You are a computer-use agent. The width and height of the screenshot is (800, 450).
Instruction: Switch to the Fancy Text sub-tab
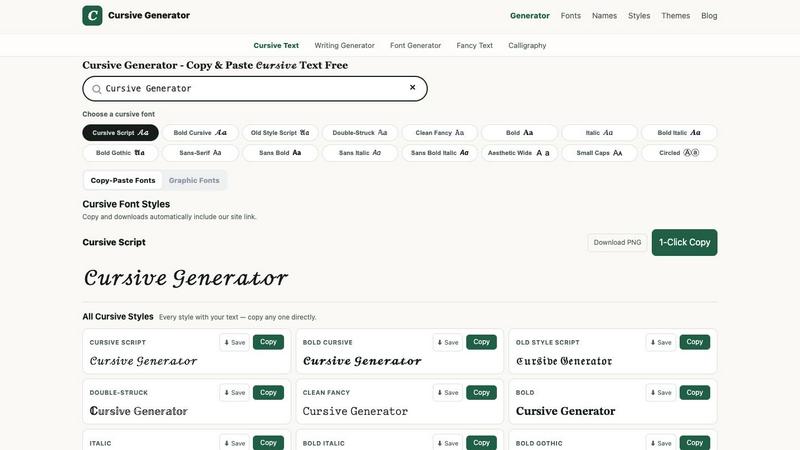pyautogui.click(x=474, y=45)
